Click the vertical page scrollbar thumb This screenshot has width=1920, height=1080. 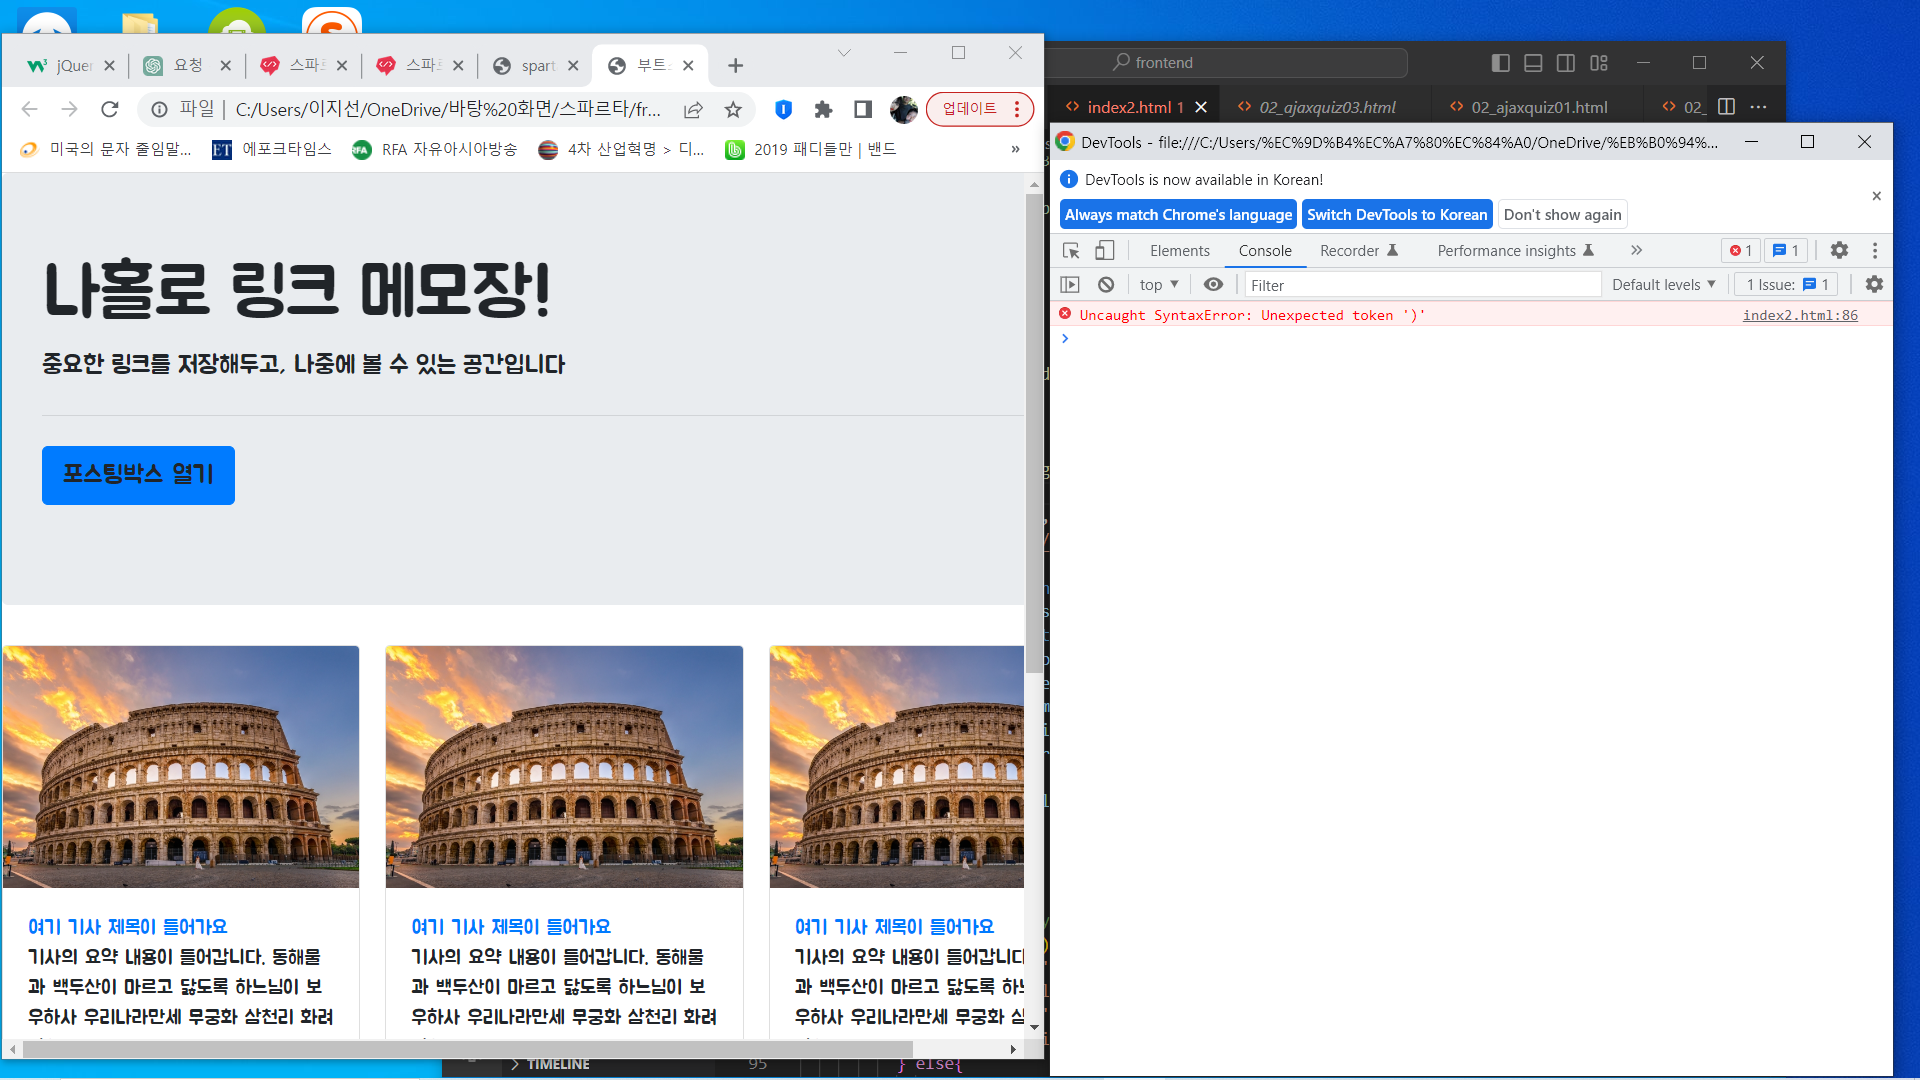[x=1034, y=432]
